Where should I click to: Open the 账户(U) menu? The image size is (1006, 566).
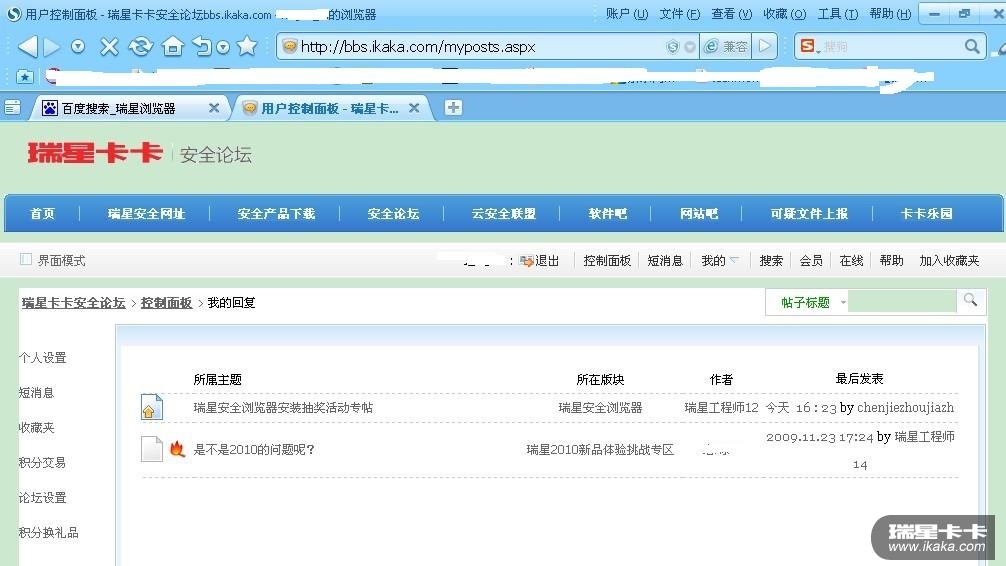click(626, 13)
